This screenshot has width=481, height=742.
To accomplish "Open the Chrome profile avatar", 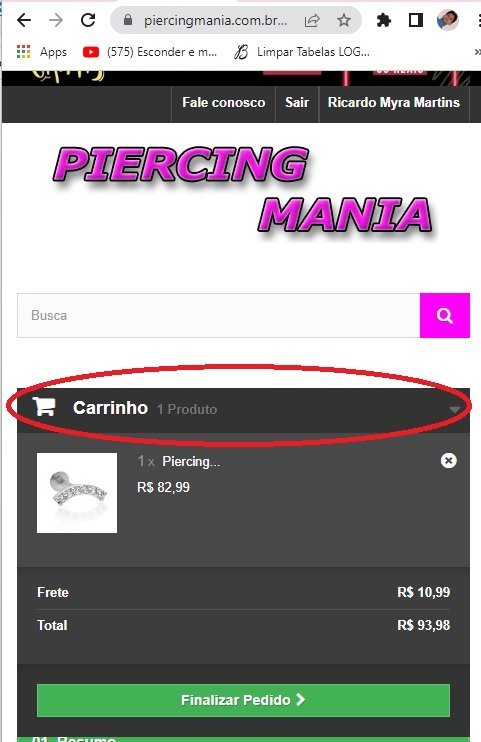I will tap(447, 20).
